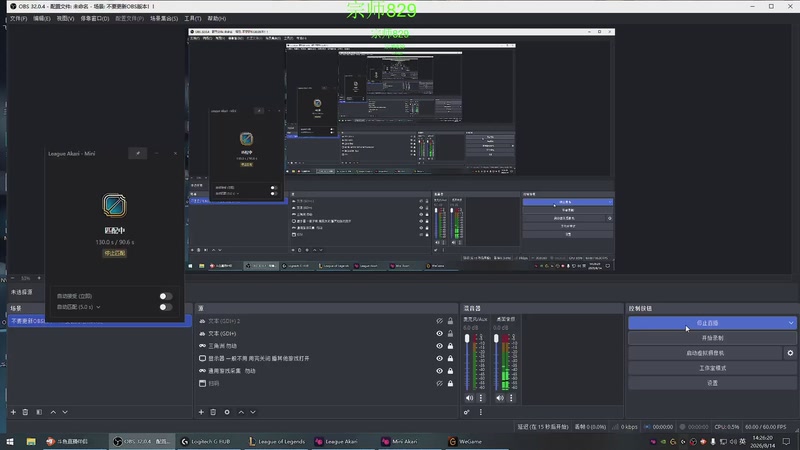Open virtual camera settings gear

click(x=790, y=353)
